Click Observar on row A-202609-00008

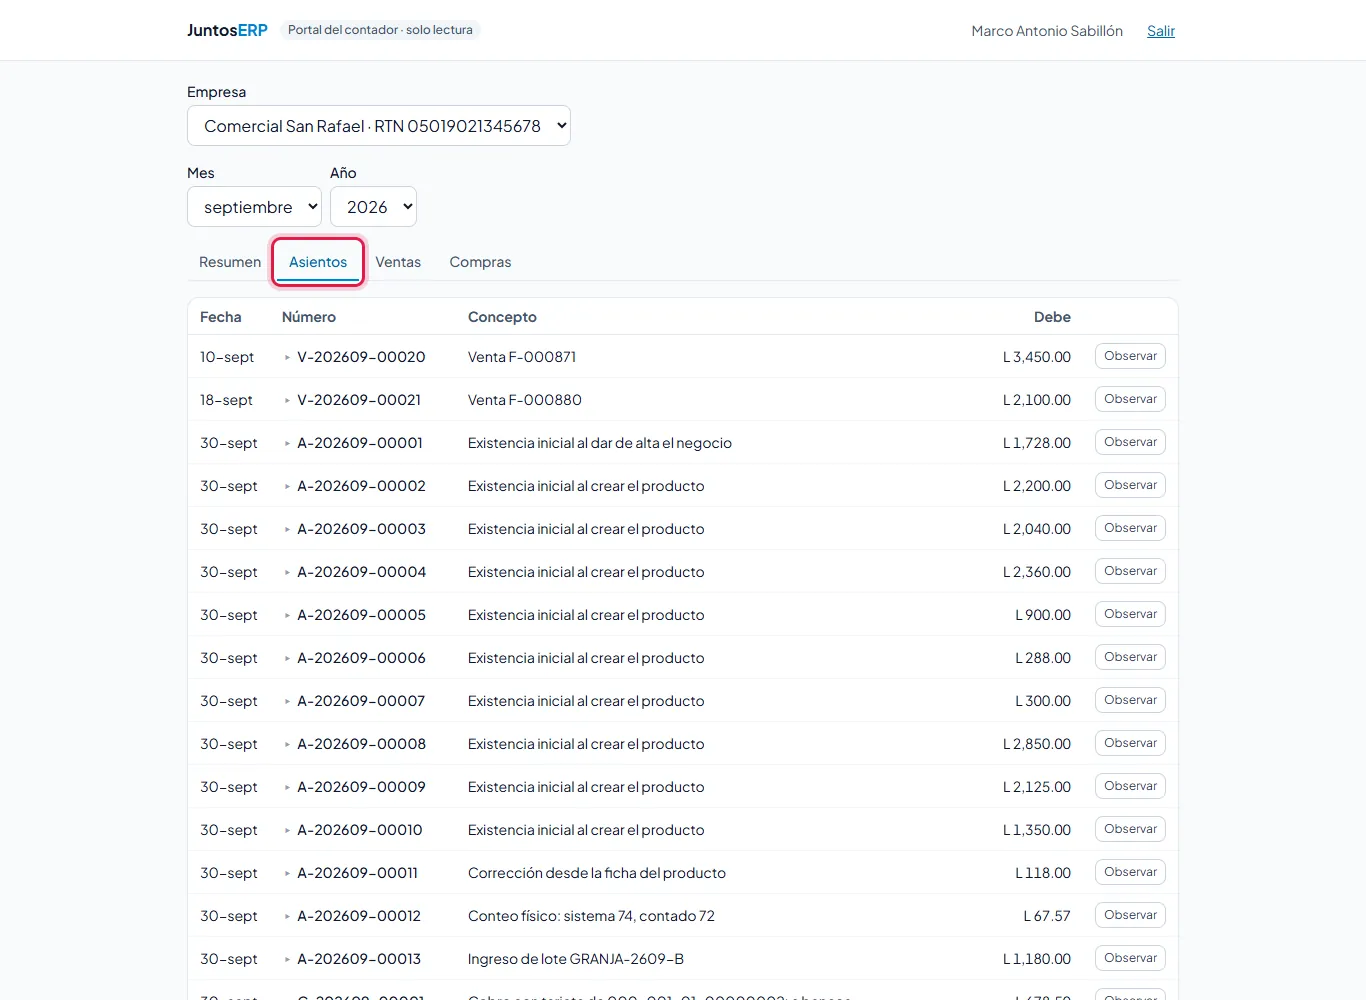[x=1130, y=743]
